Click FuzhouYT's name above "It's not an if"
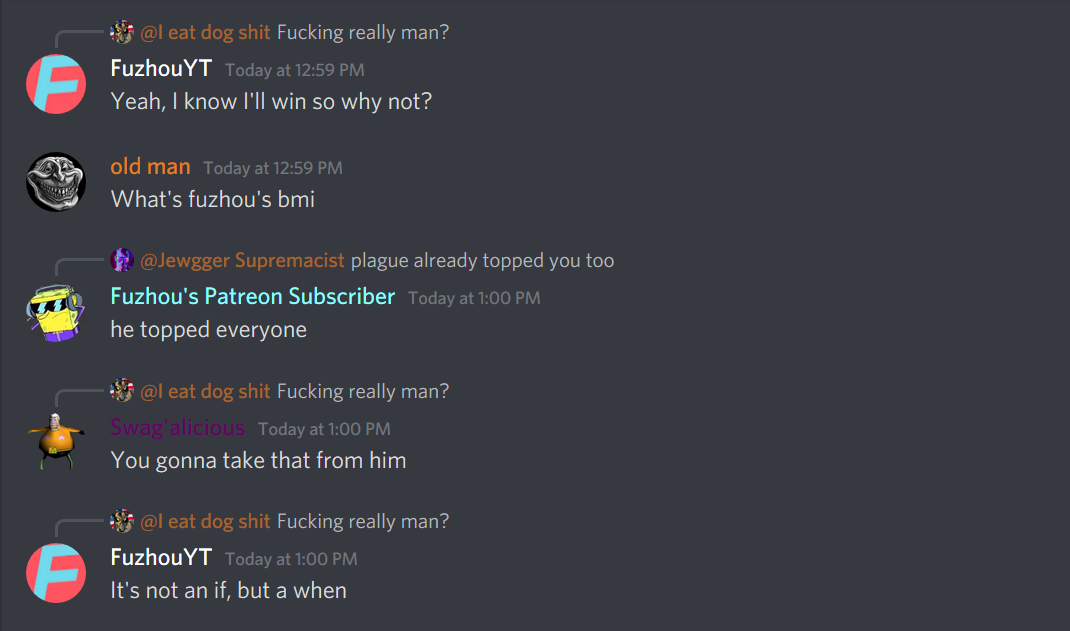Image resolution: width=1070 pixels, height=631 pixels. pyautogui.click(x=161, y=557)
